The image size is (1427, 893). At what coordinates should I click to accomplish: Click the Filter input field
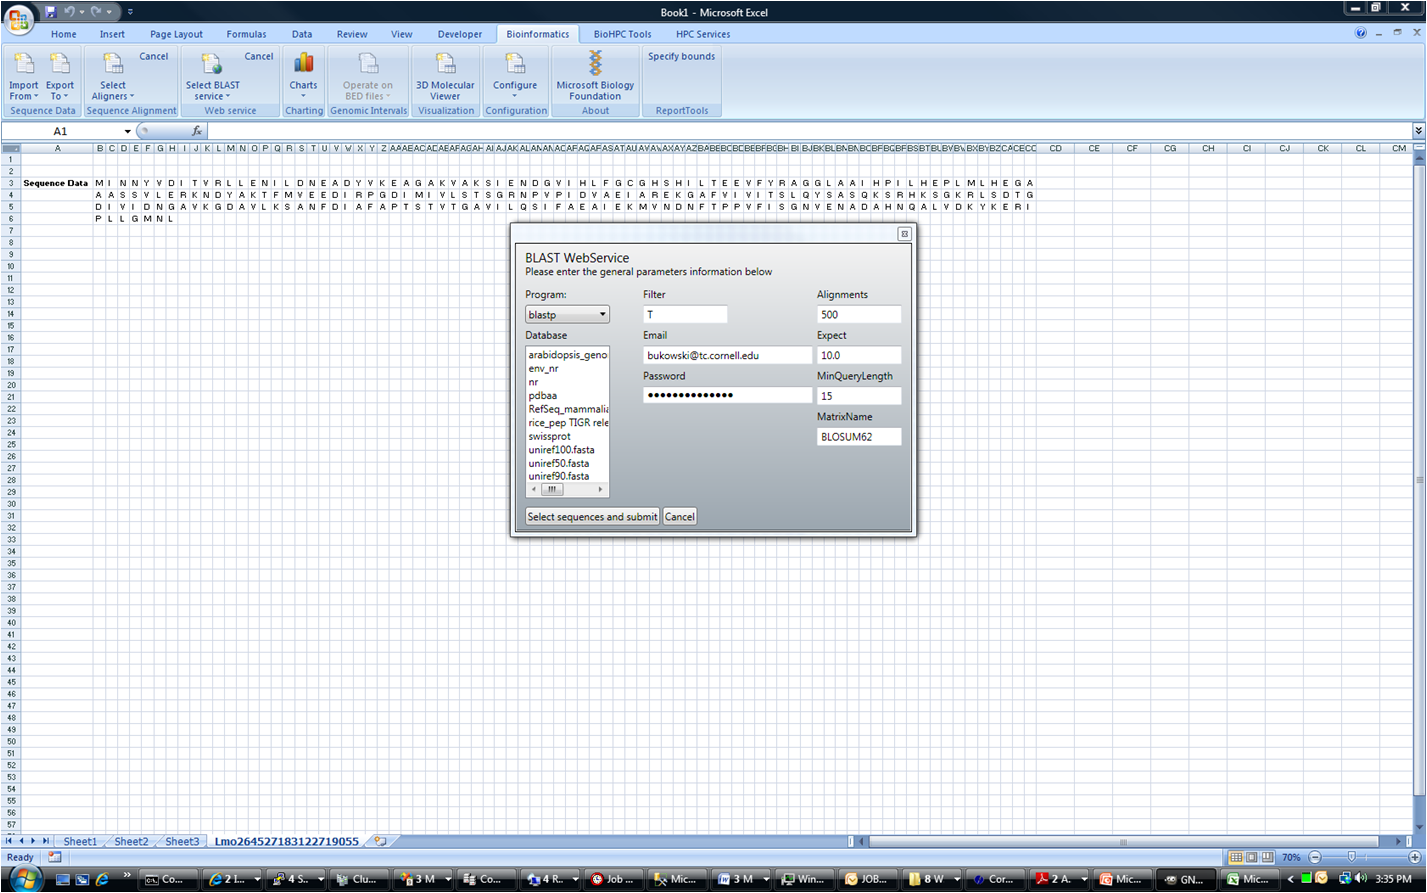(685, 314)
